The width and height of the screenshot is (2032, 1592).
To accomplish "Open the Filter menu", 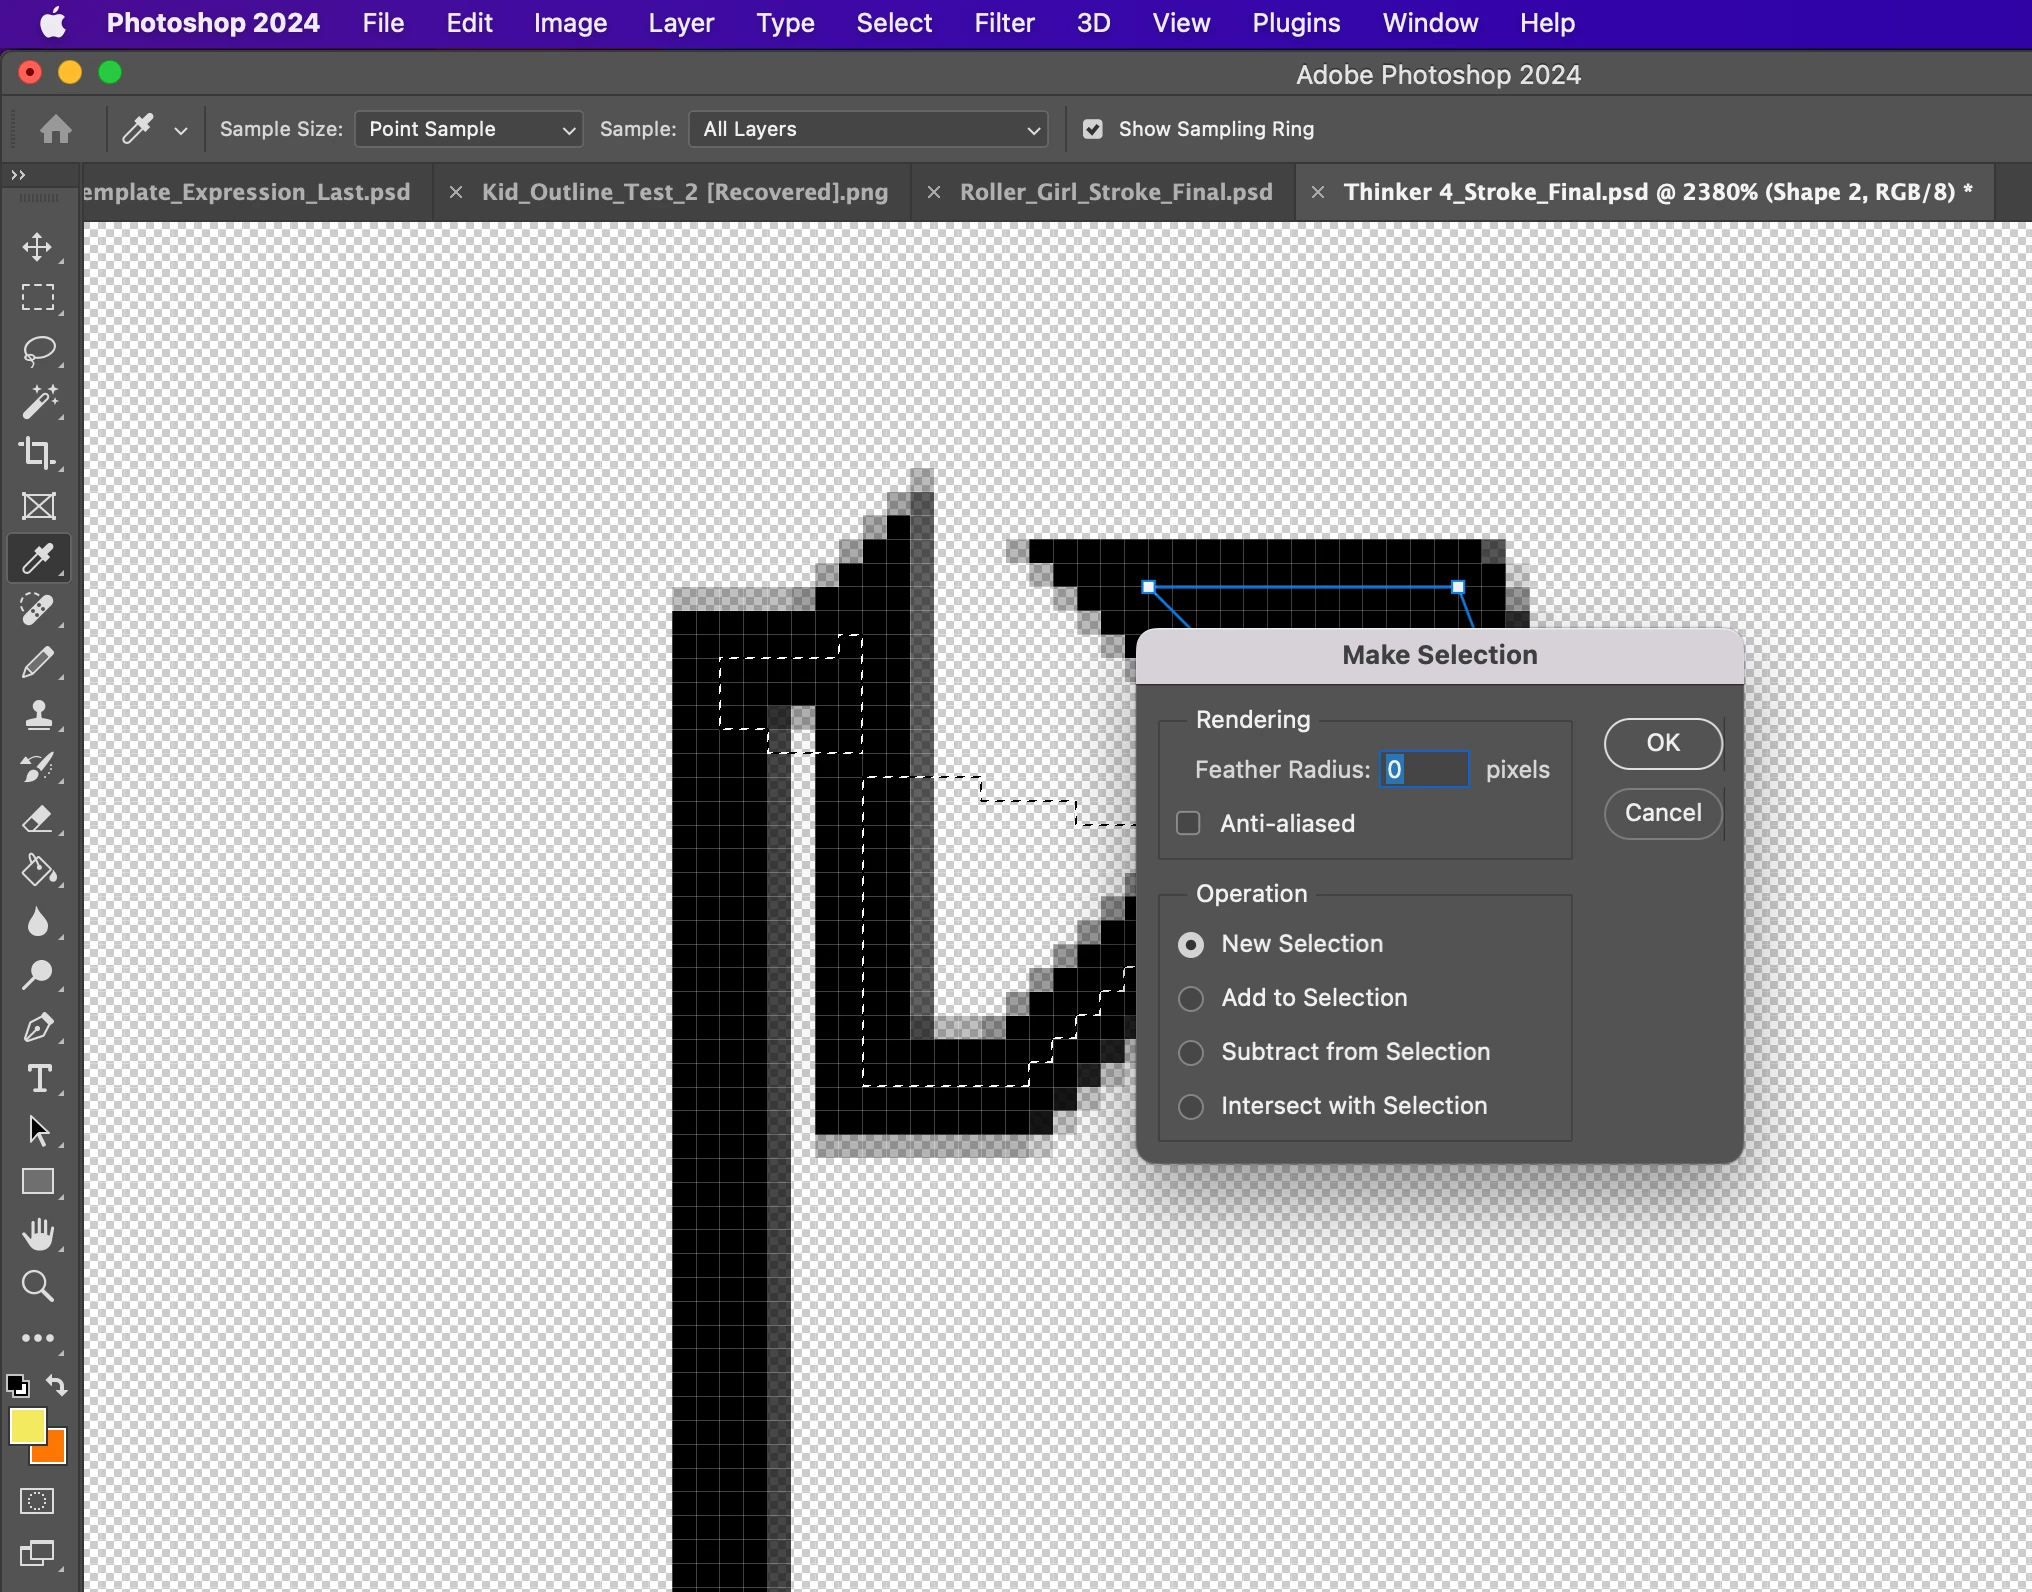I will click(1003, 23).
